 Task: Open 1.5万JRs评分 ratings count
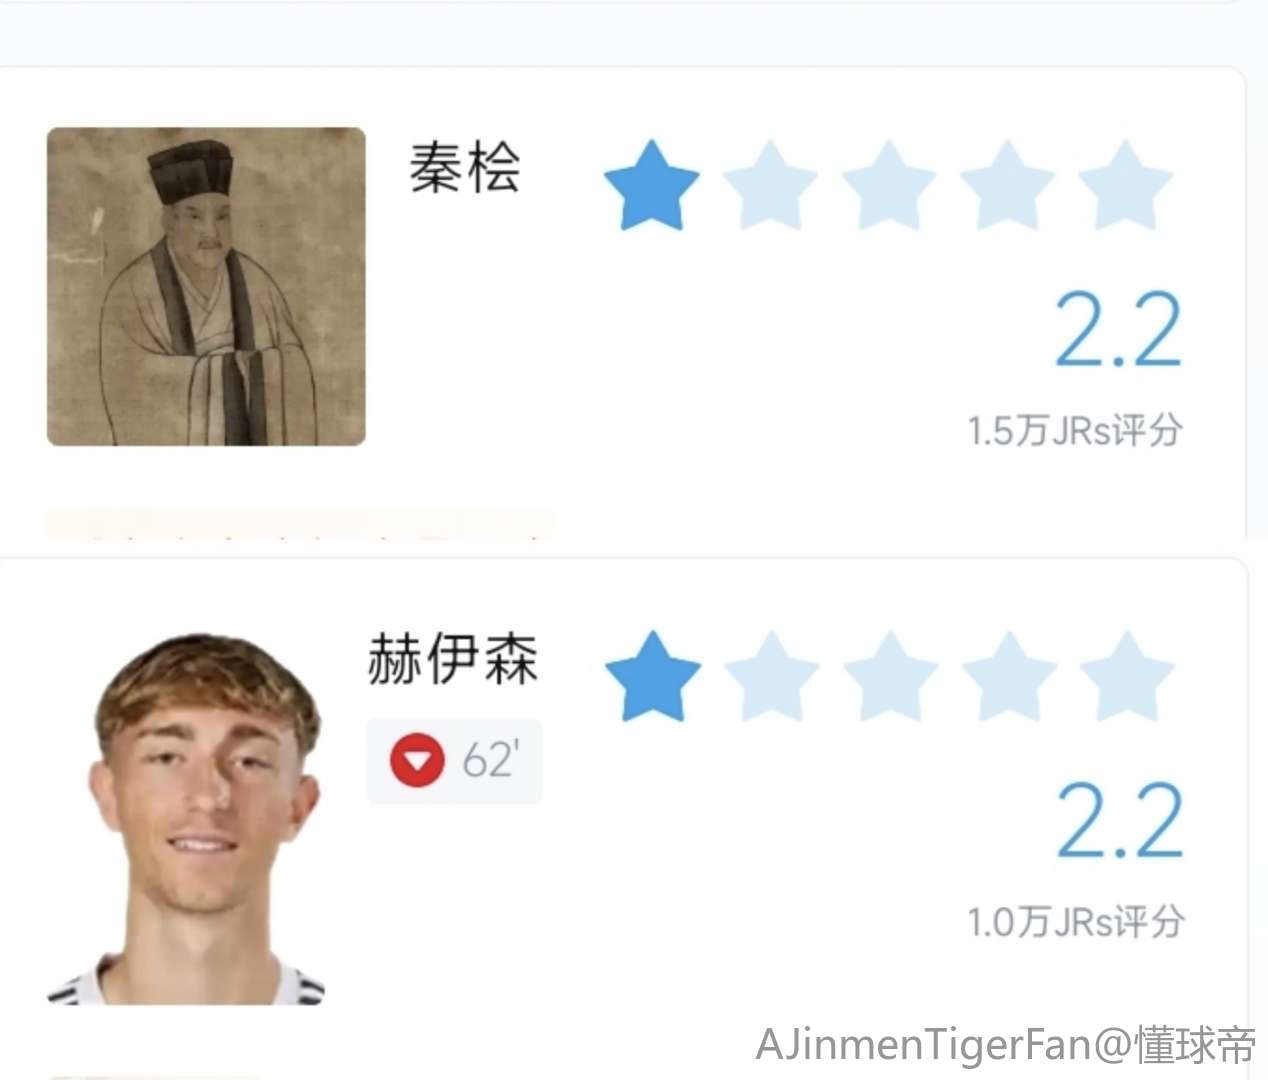[x=1075, y=431]
